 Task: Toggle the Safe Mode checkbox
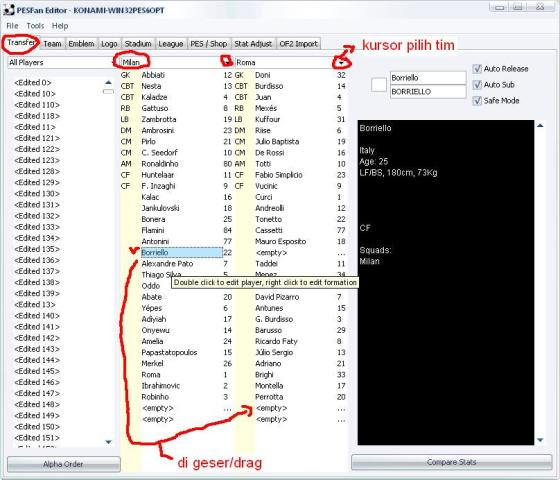tap(477, 101)
